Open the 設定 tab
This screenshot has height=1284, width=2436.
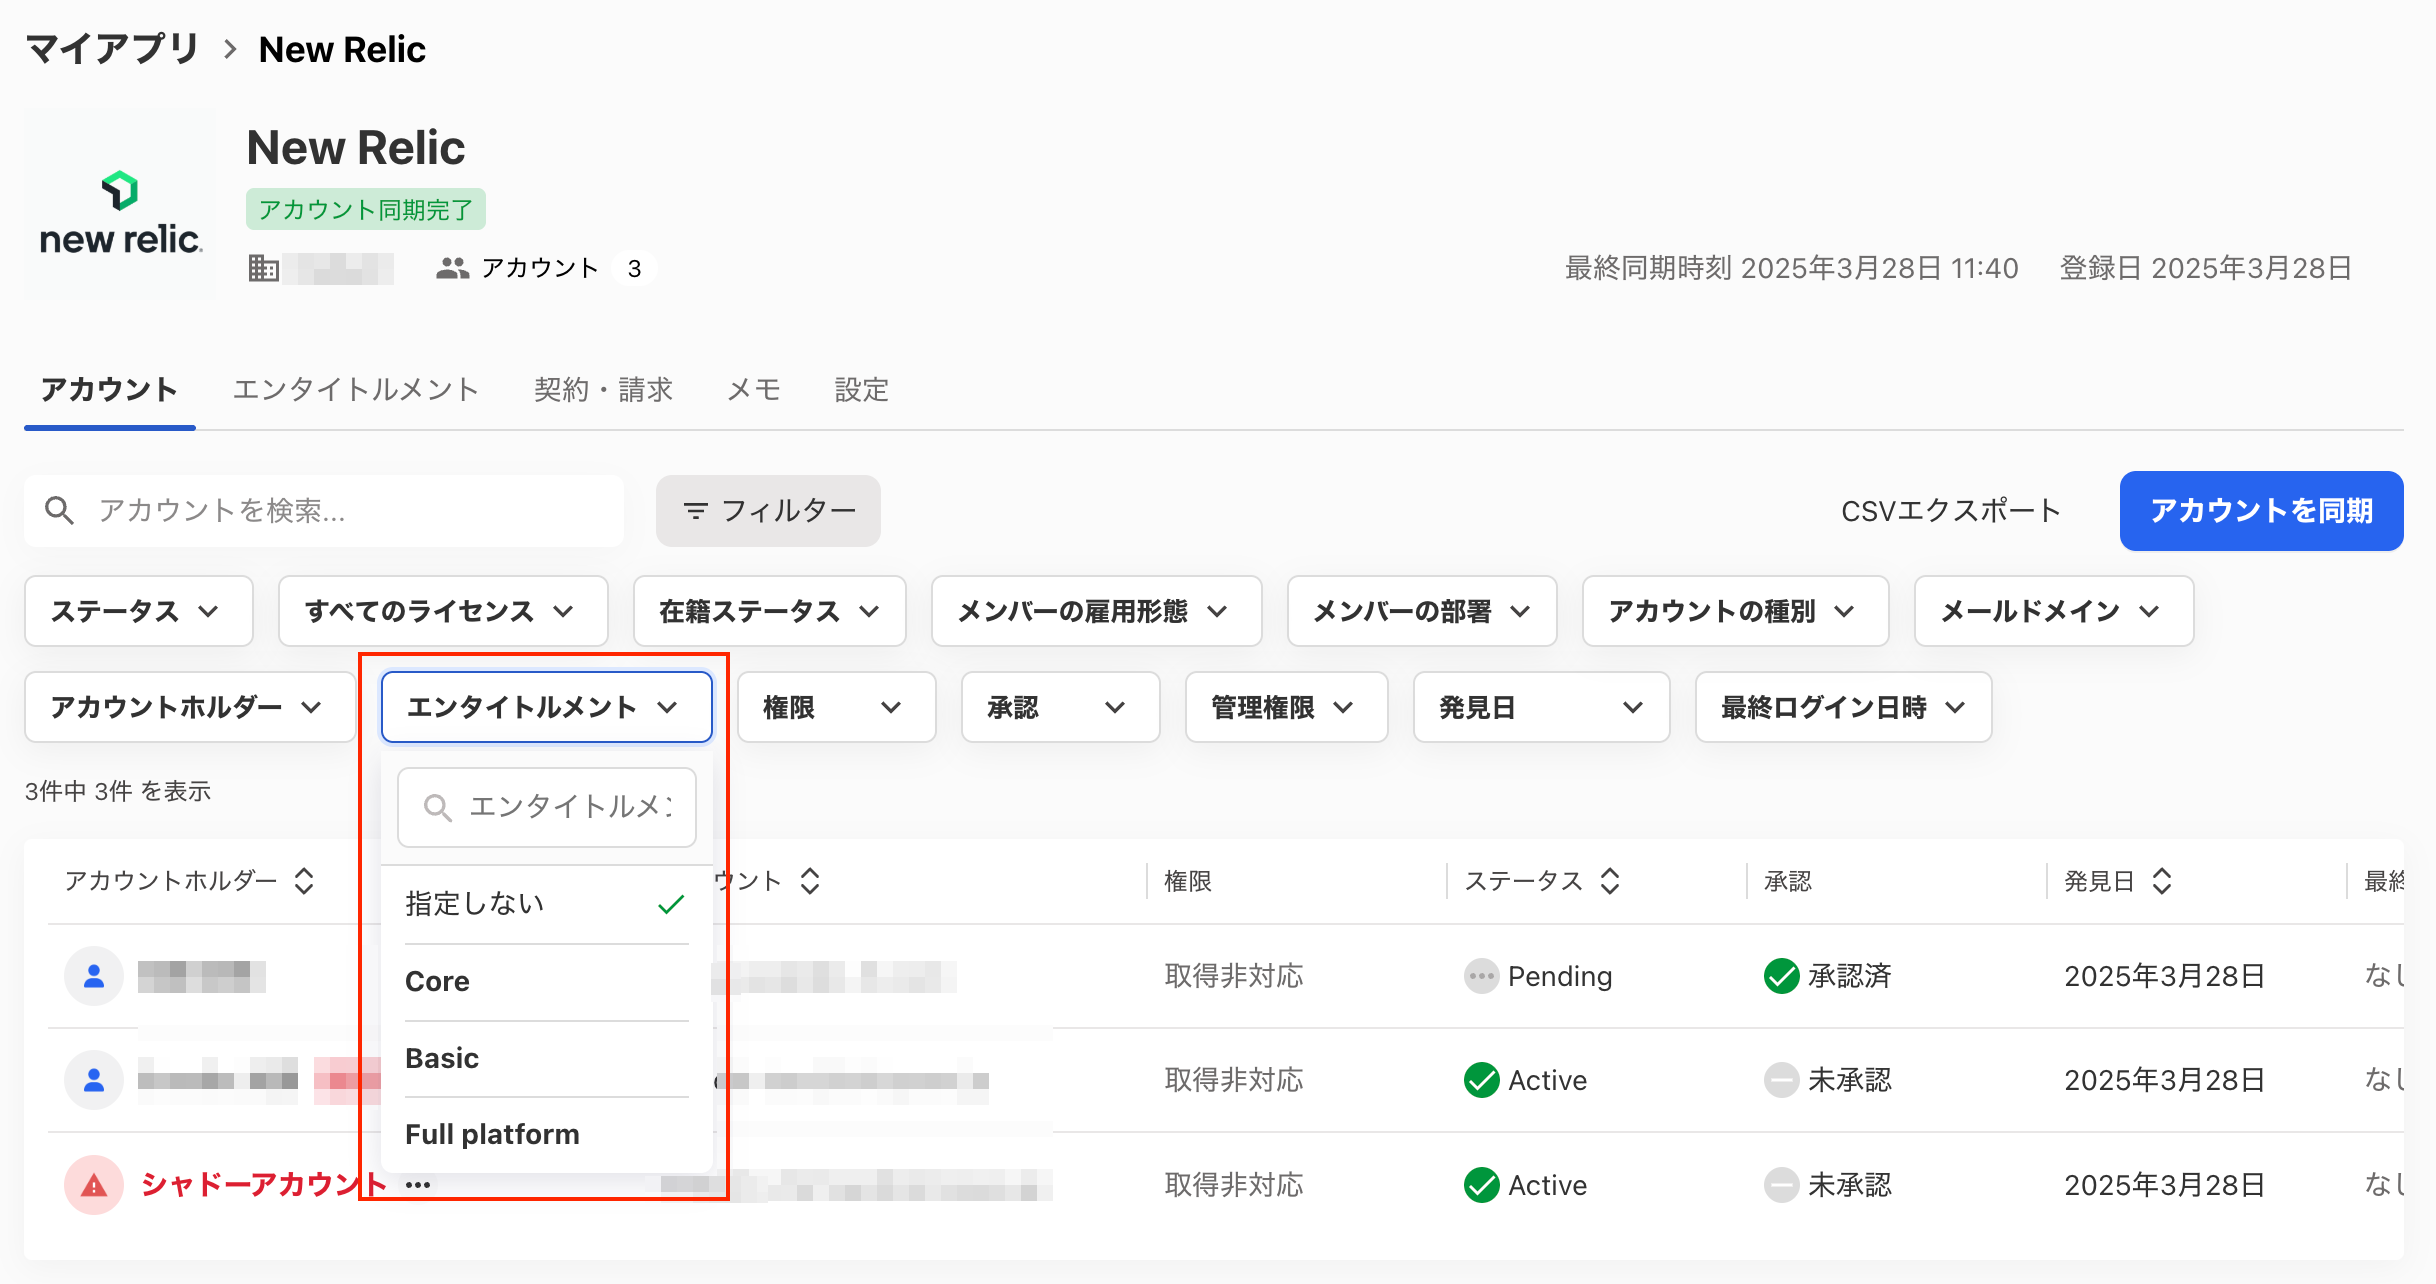(x=862, y=389)
